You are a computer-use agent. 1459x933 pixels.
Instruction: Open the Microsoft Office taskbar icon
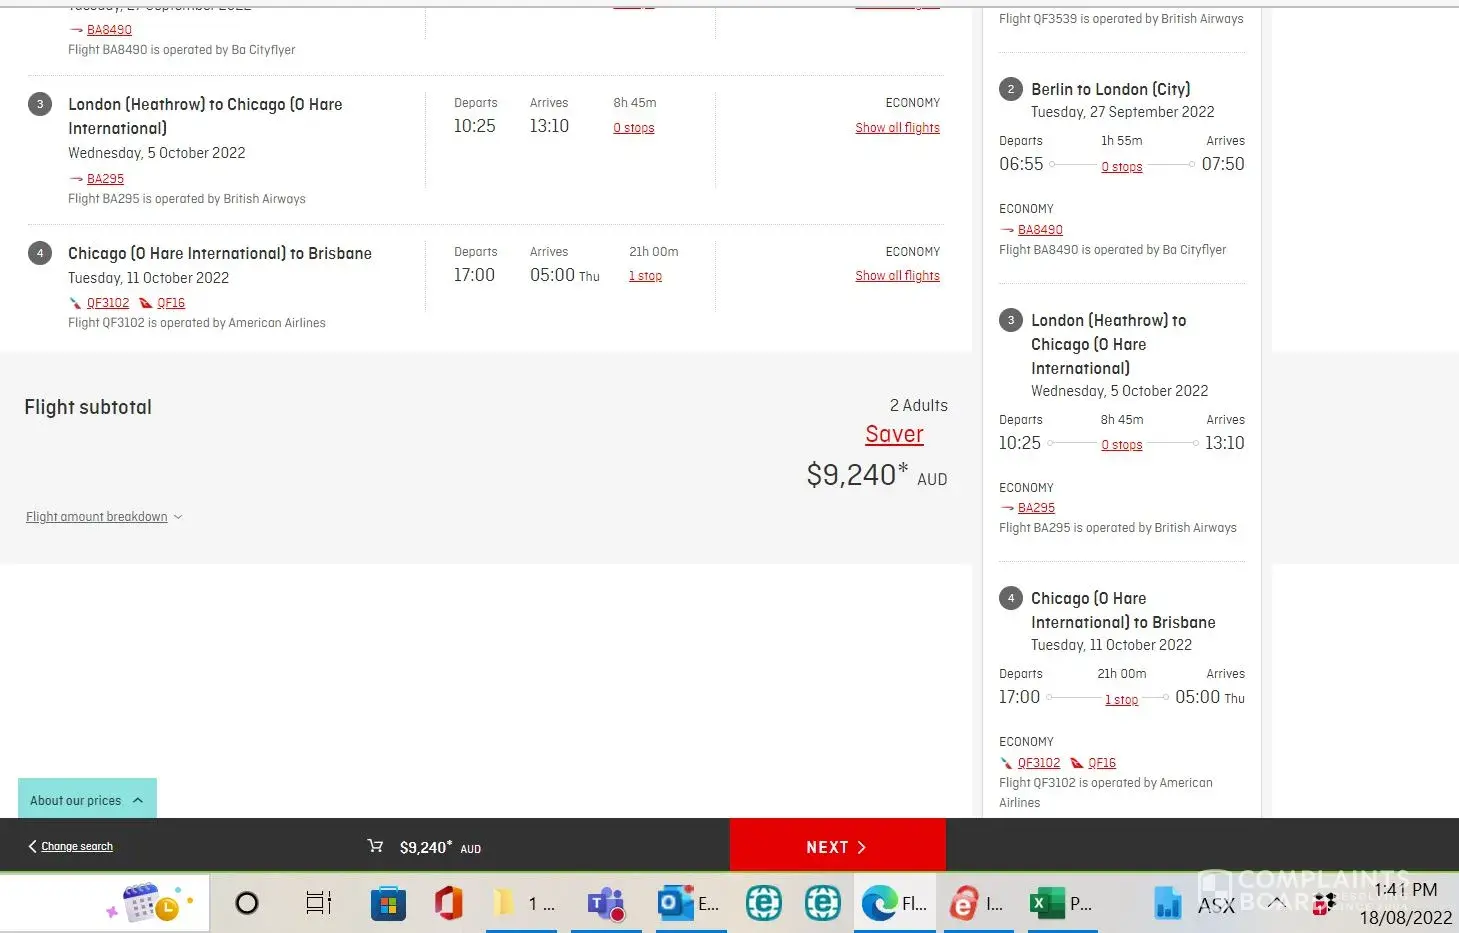(448, 904)
